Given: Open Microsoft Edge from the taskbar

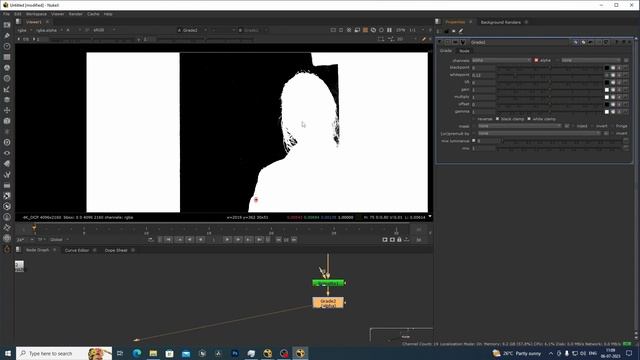Looking at the screenshot, I should 137,353.
